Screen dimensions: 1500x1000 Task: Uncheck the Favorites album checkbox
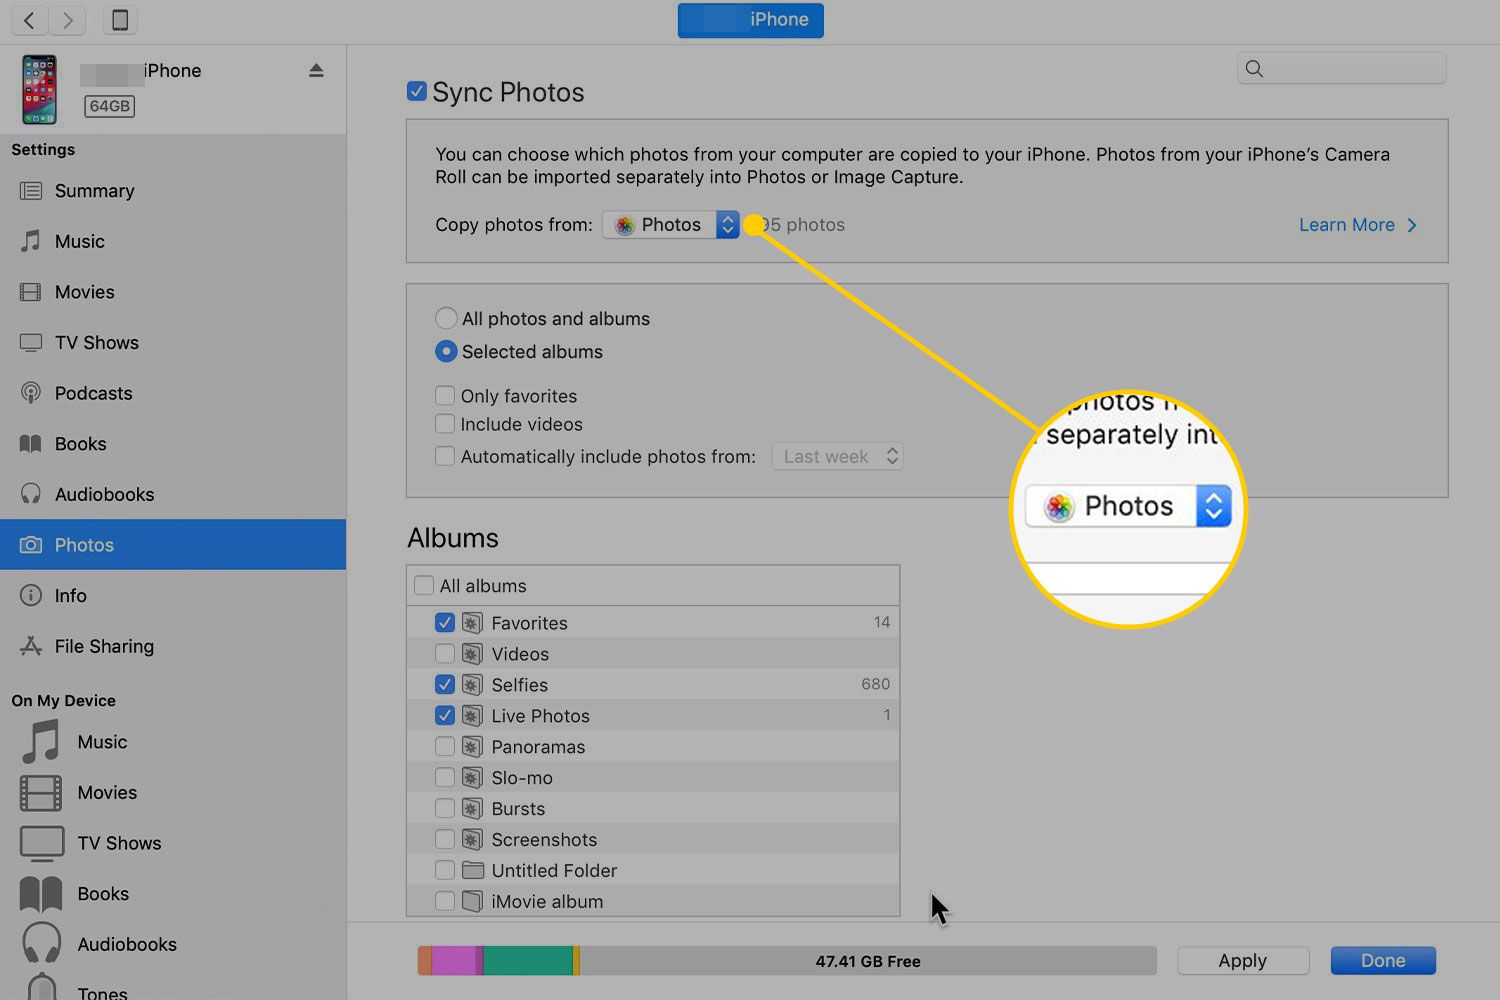(445, 622)
